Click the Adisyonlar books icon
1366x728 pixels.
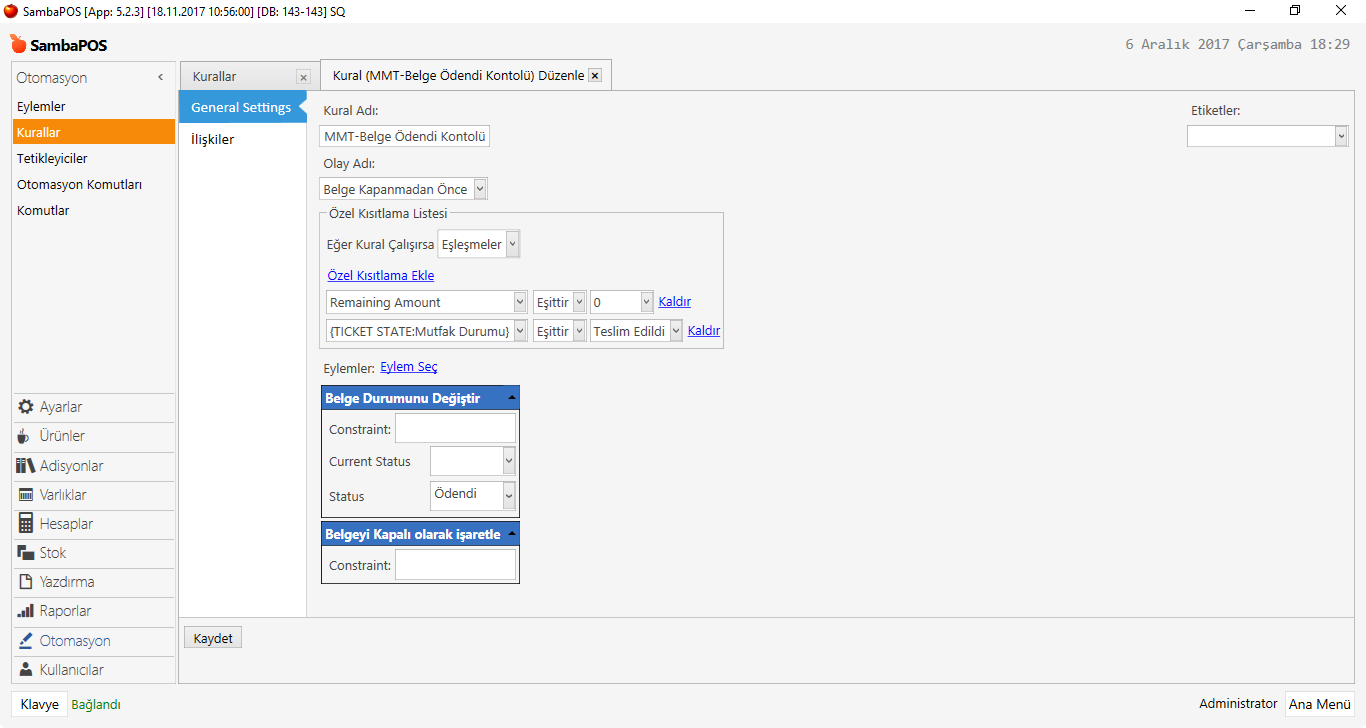tap(26, 466)
